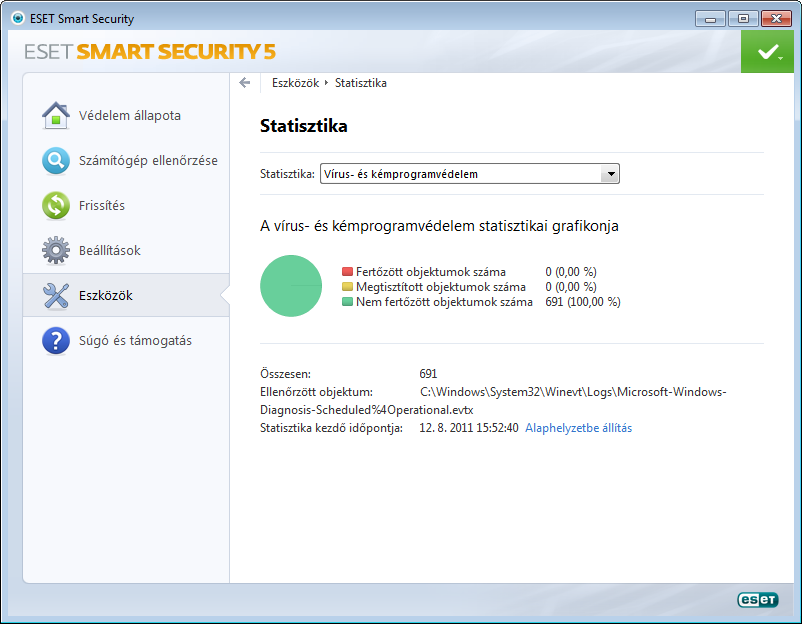
Task: Click the wrench icon for Eszközök
Action: pyautogui.click(x=56, y=296)
